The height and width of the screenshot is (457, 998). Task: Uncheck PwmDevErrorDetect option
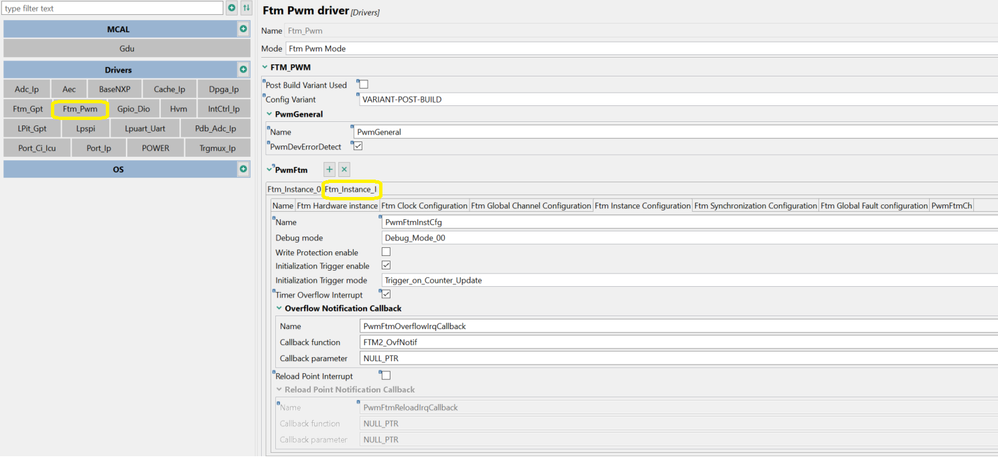point(357,146)
